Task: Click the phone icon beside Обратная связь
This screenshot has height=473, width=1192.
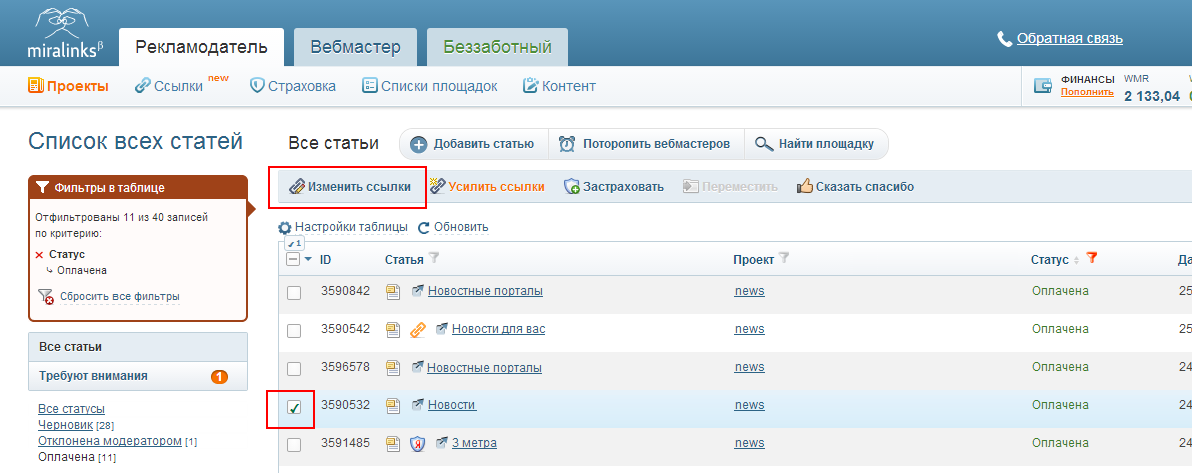Action: click(1004, 39)
